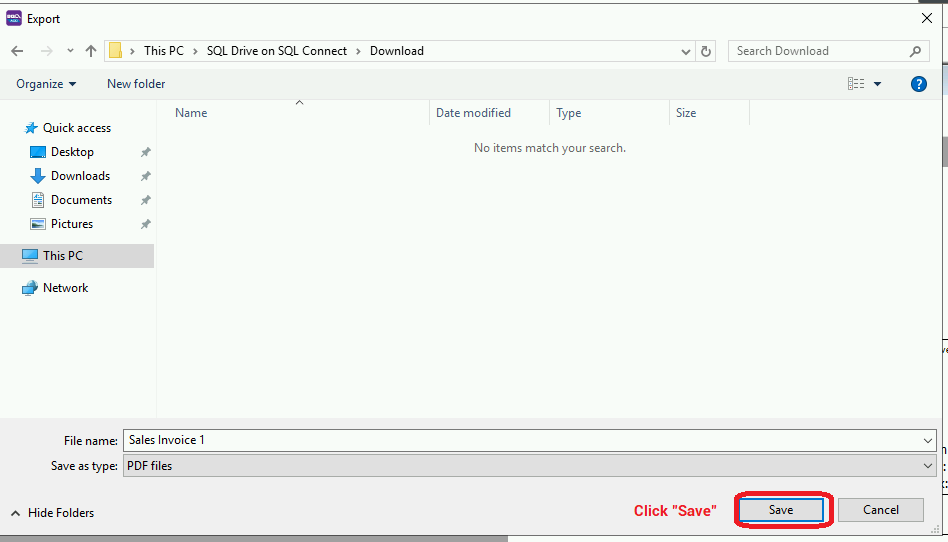Click New folder button
948x542 pixels.
pos(136,84)
